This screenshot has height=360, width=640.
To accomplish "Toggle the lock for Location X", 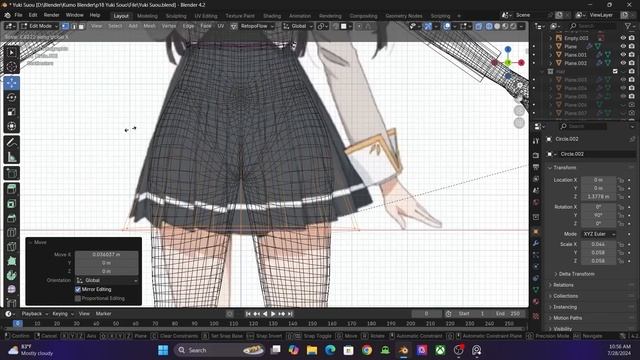I will point(621,180).
